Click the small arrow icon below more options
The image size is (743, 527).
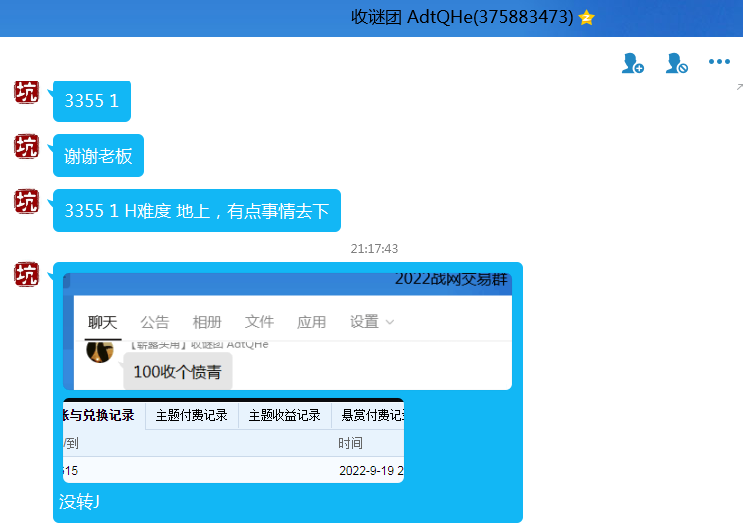click(738, 87)
